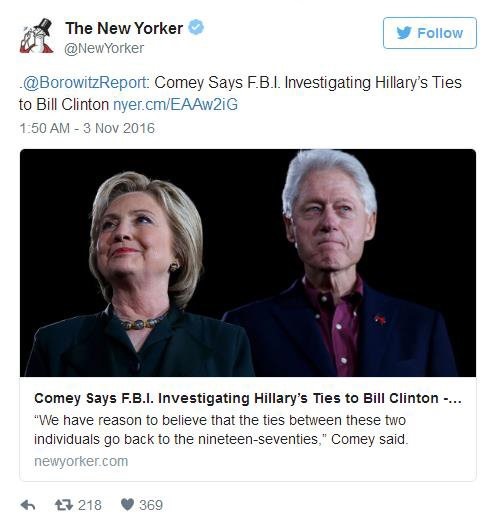
Task: Open The New Yorker display name
Action: (x=124, y=28)
